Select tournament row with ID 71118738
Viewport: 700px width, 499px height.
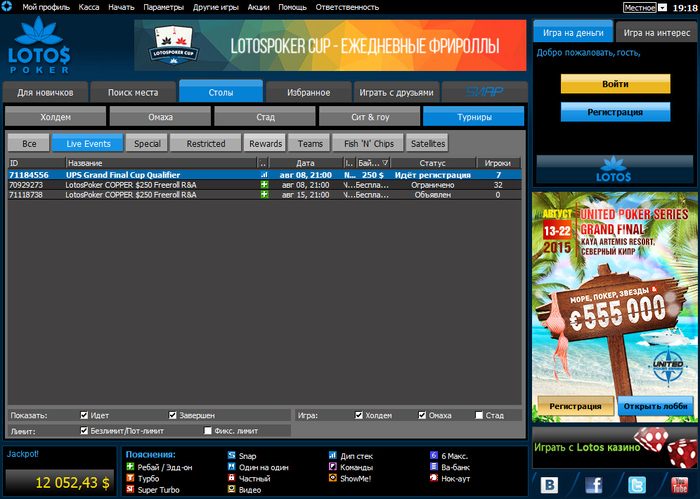click(x=264, y=195)
